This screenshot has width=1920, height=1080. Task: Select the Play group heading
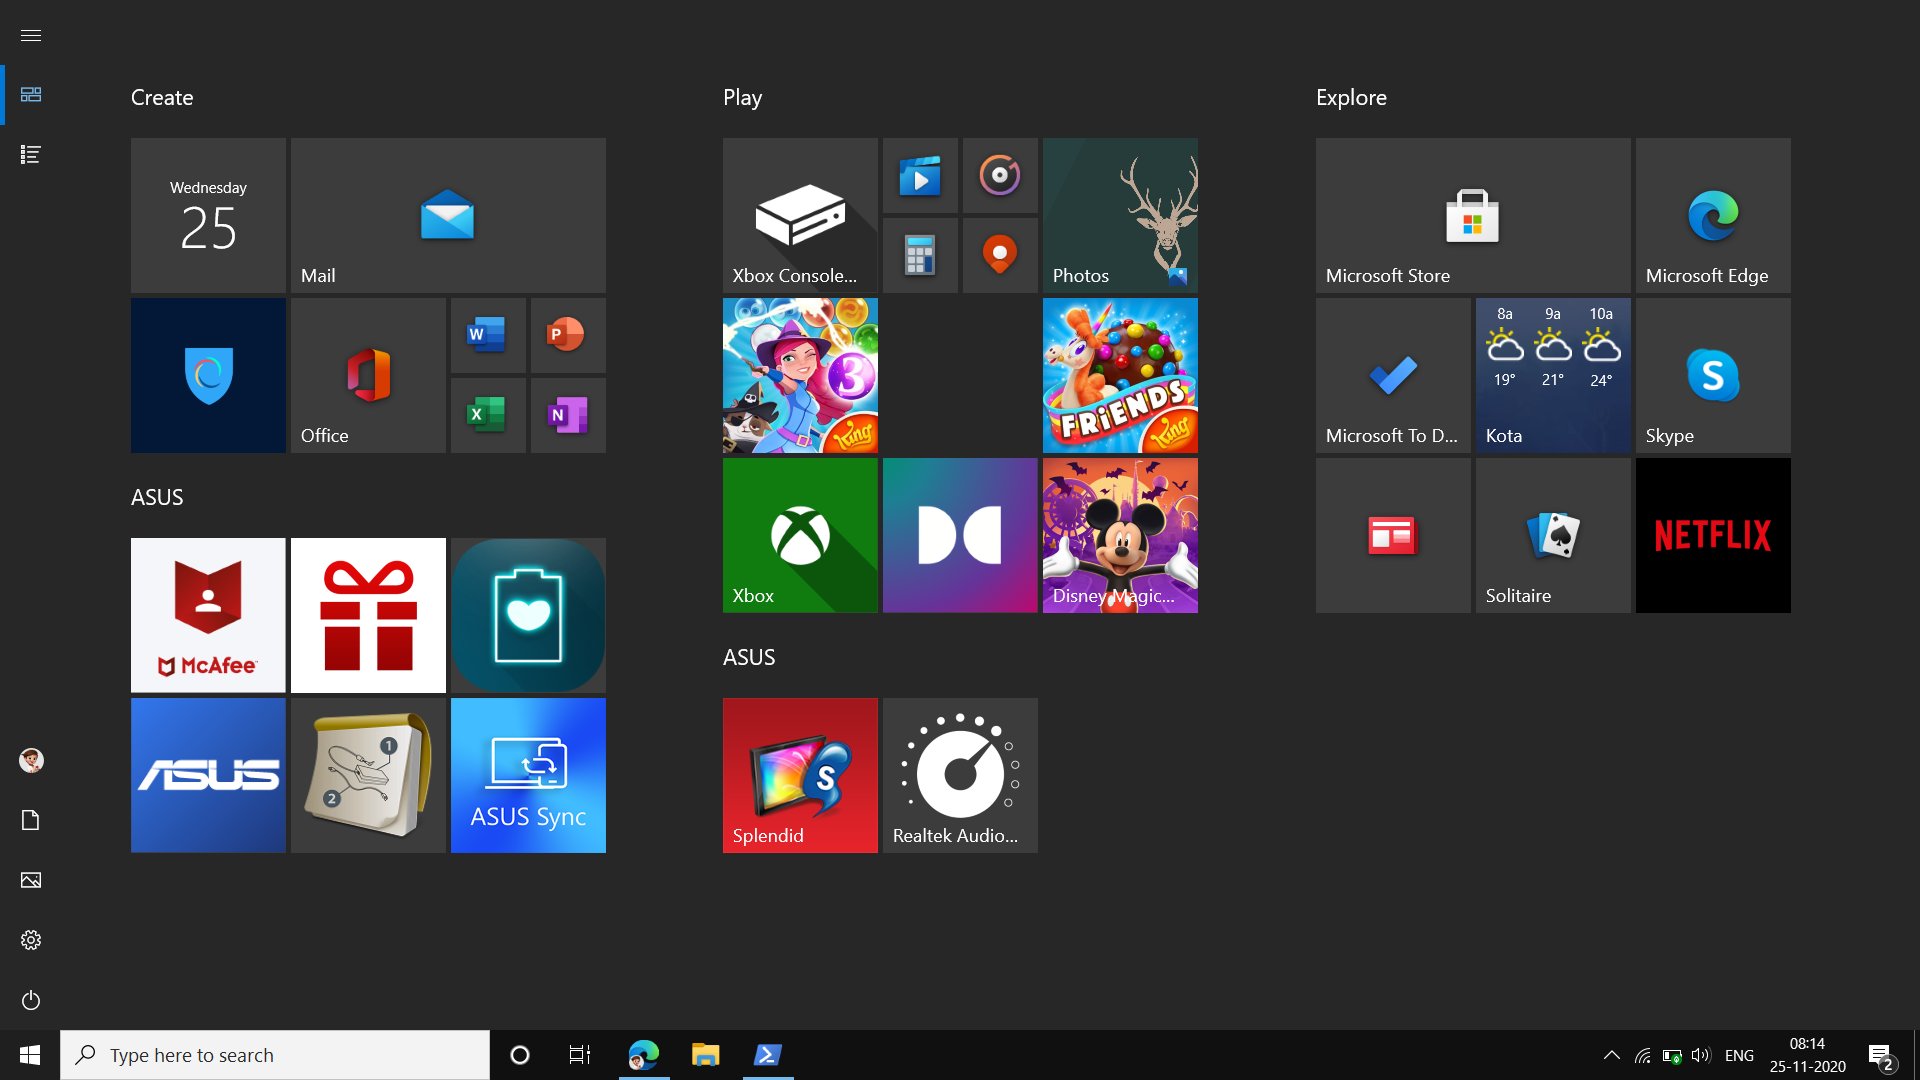[x=743, y=98]
